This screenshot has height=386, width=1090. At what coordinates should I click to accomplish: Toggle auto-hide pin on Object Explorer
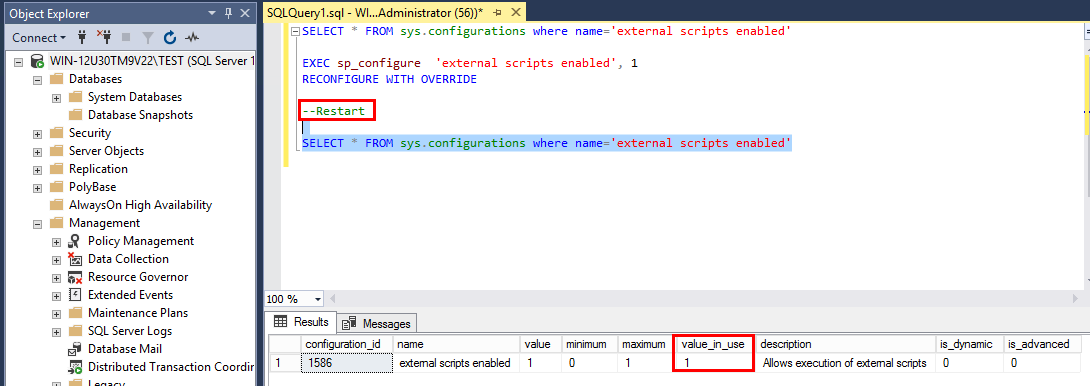(228, 13)
